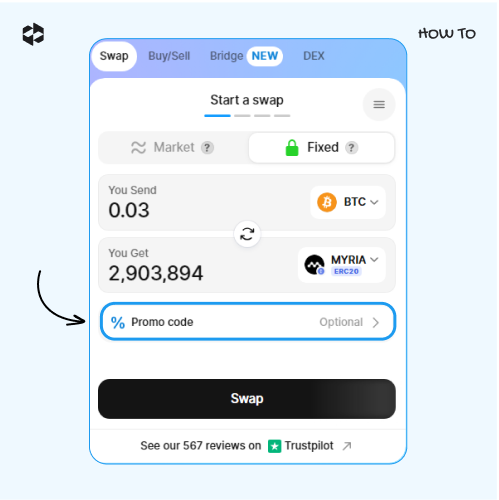Click the Market help question mark
The width and height of the screenshot is (499, 500).
pyautogui.click(x=207, y=147)
